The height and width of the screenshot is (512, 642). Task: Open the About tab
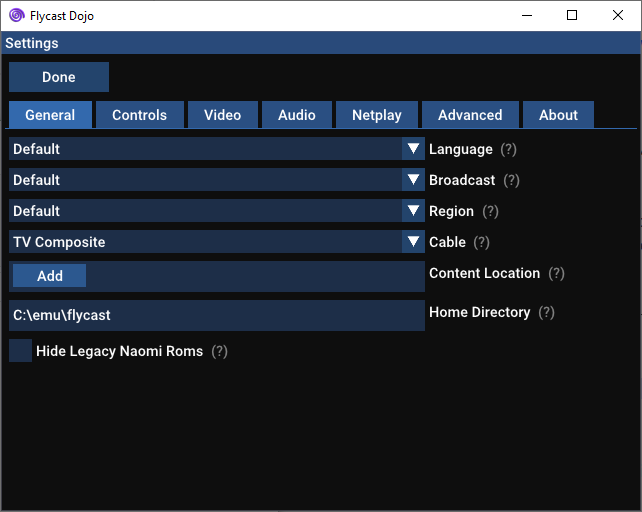(x=558, y=115)
